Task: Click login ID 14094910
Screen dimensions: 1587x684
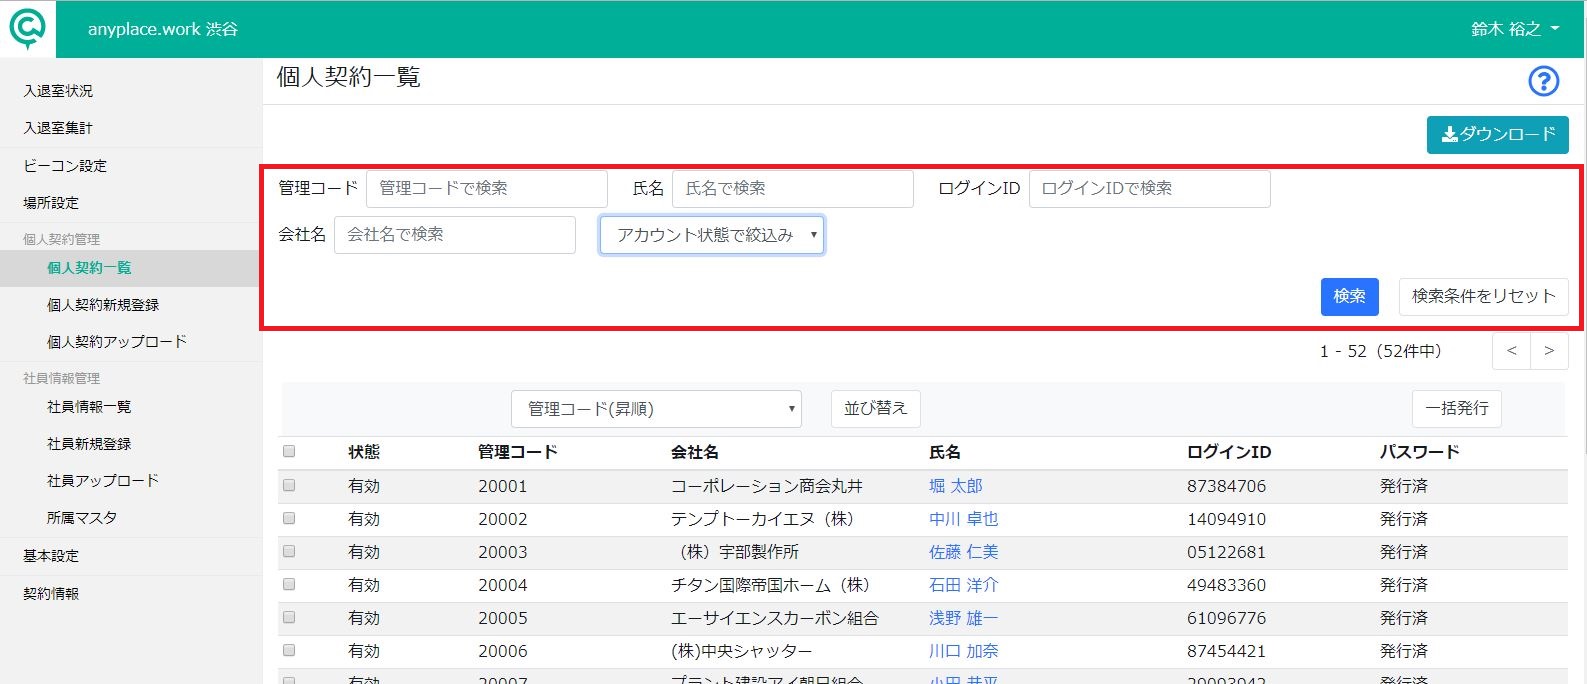Action: pos(1227,519)
